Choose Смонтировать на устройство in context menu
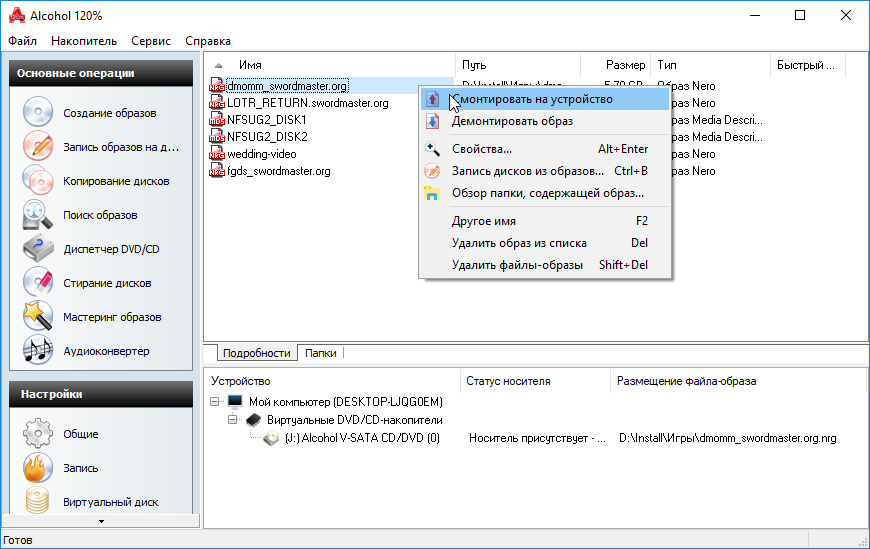The image size is (870, 549). [531, 99]
